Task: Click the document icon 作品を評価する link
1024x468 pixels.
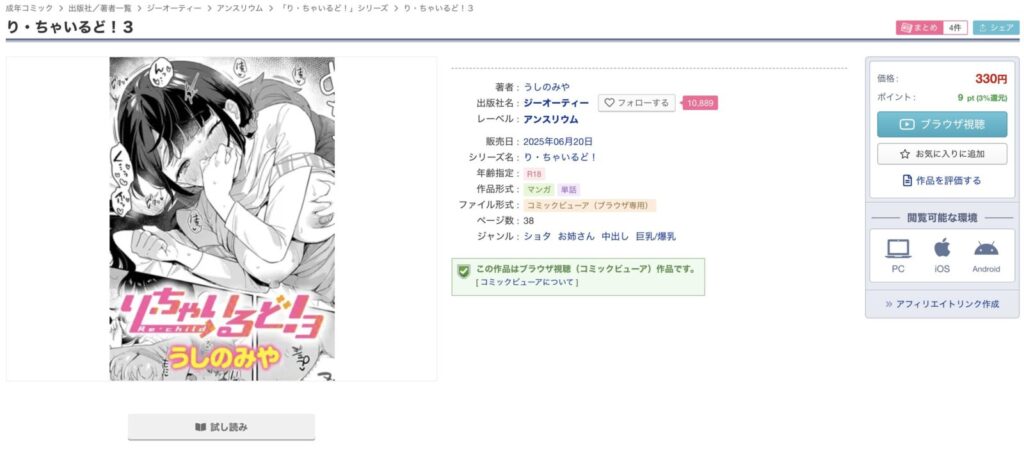Action: tap(942, 180)
